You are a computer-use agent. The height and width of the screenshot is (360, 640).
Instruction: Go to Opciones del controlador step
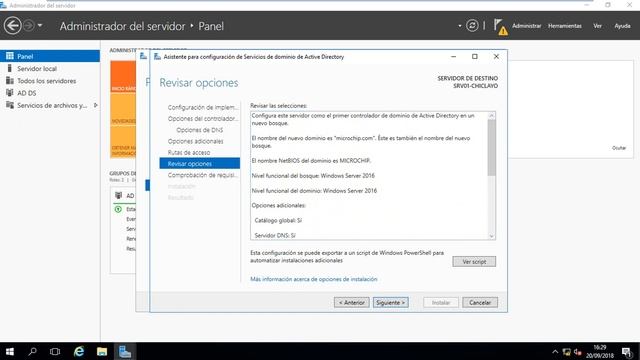coord(202,119)
